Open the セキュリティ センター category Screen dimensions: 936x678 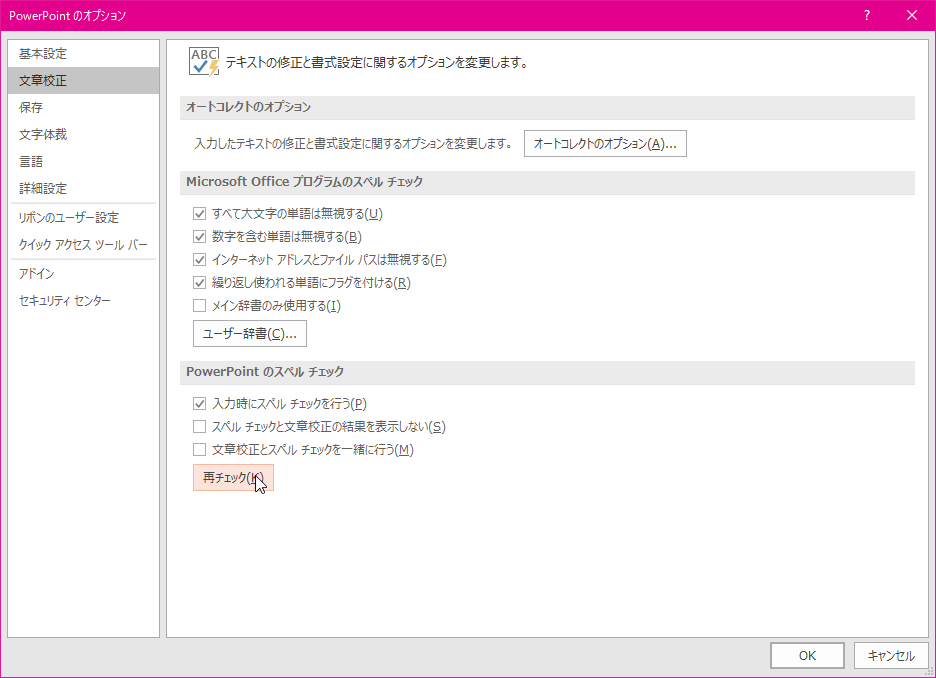(84, 301)
